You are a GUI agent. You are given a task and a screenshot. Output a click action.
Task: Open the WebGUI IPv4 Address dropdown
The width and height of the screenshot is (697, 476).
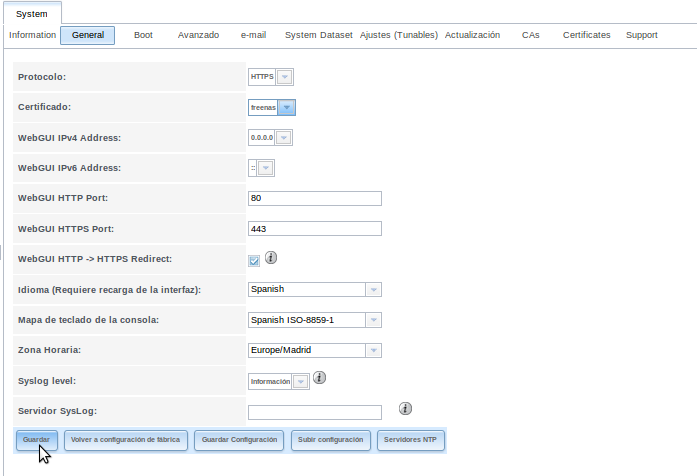point(270,137)
